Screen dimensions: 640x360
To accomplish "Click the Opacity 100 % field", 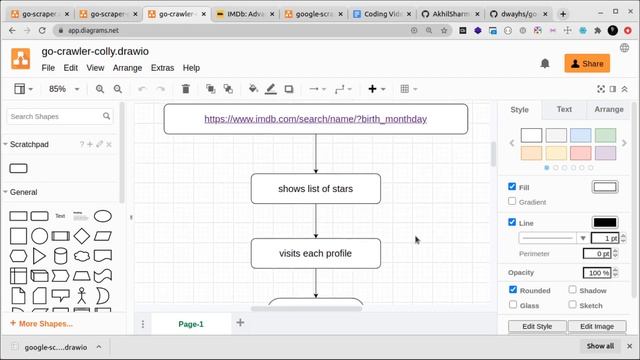I will [x=597, y=273].
